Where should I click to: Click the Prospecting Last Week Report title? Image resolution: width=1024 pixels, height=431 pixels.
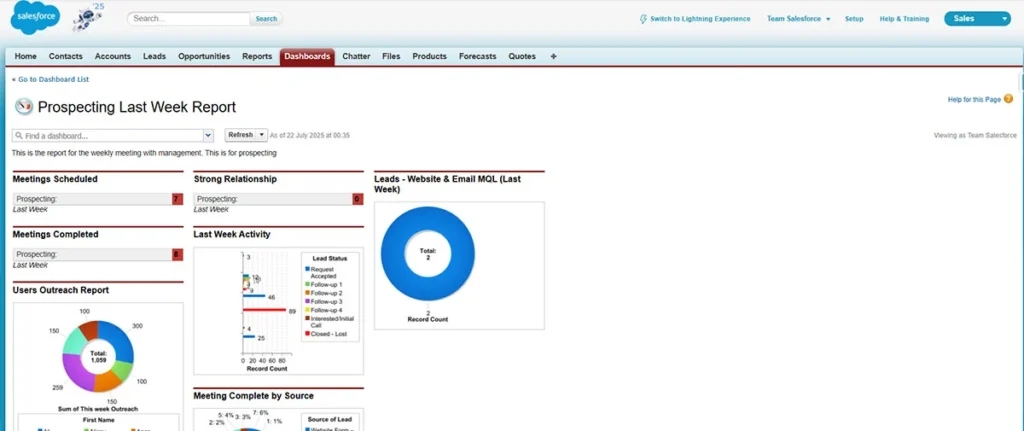(x=137, y=107)
